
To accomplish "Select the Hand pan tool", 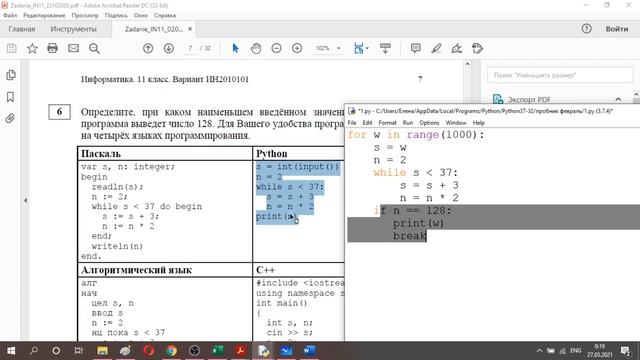I will 256,49.
